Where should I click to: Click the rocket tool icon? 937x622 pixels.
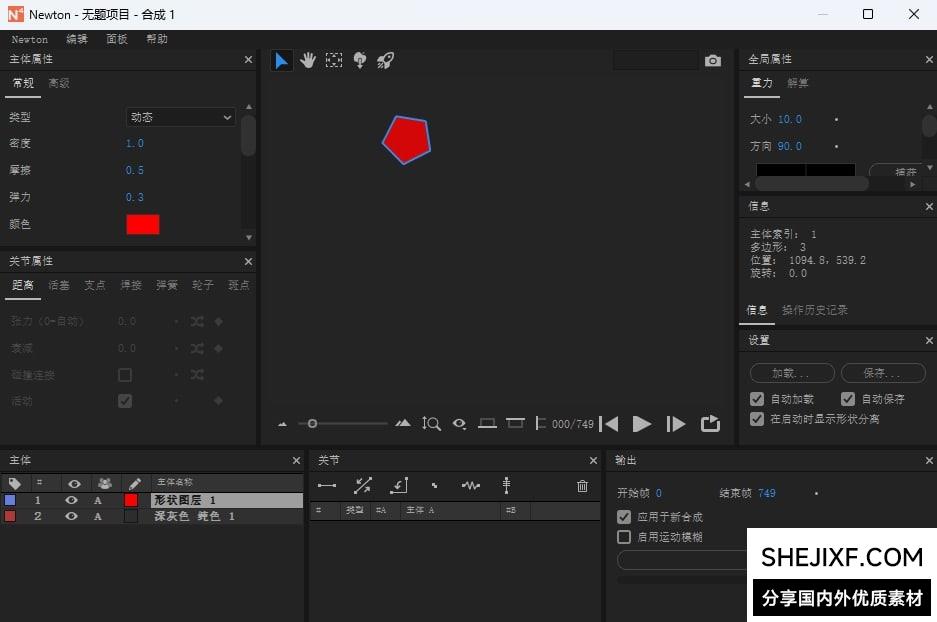click(385, 61)
